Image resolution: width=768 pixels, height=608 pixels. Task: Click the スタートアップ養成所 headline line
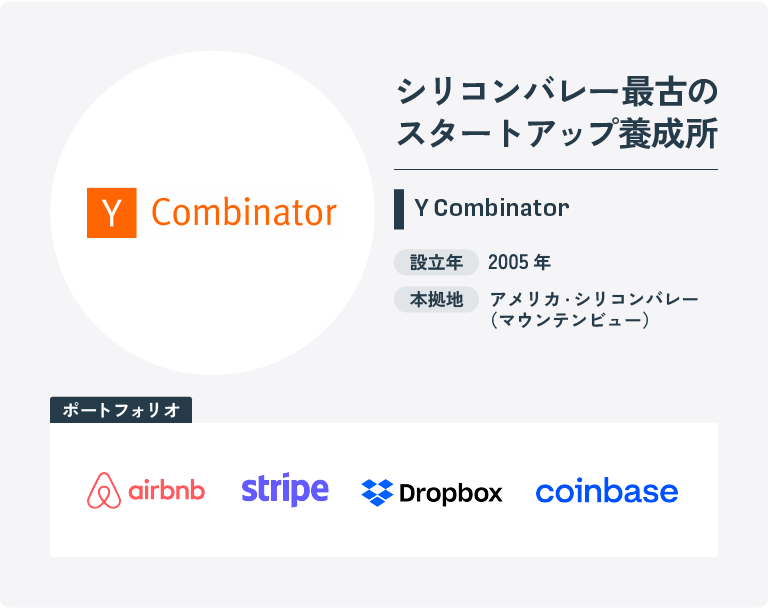(557, 133)
